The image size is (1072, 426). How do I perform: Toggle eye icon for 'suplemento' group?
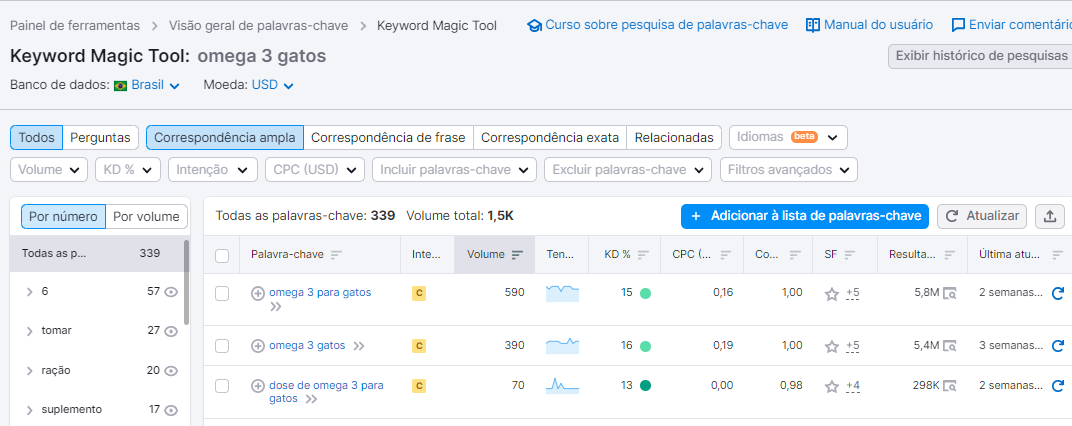pyautogui.click(x=171, y=410)
